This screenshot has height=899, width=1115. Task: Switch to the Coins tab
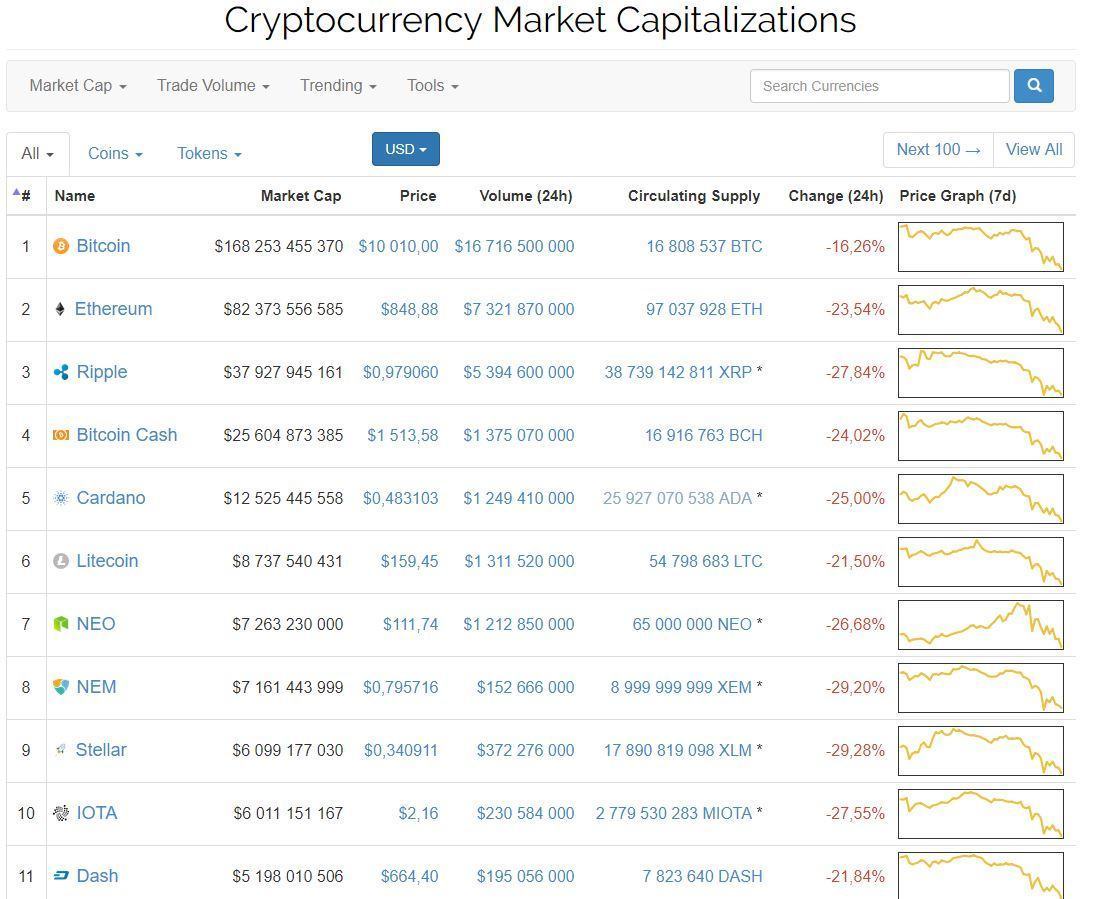[x=115, y=154]
